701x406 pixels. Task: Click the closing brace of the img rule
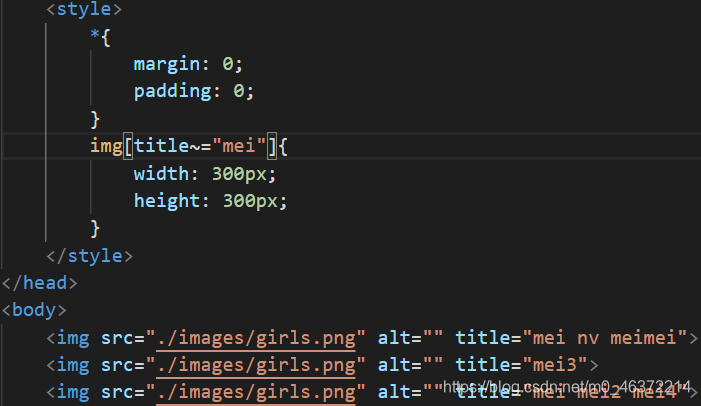click(95, 228)
